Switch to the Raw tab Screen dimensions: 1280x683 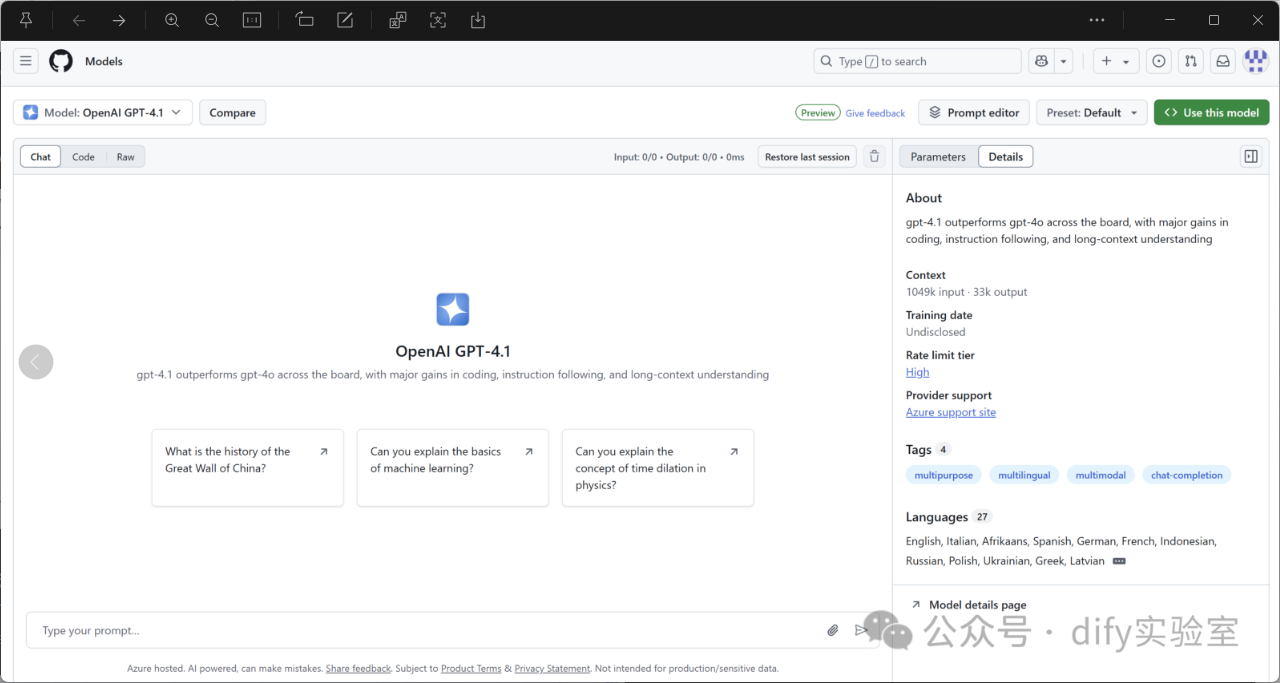(x=125, y=157)
